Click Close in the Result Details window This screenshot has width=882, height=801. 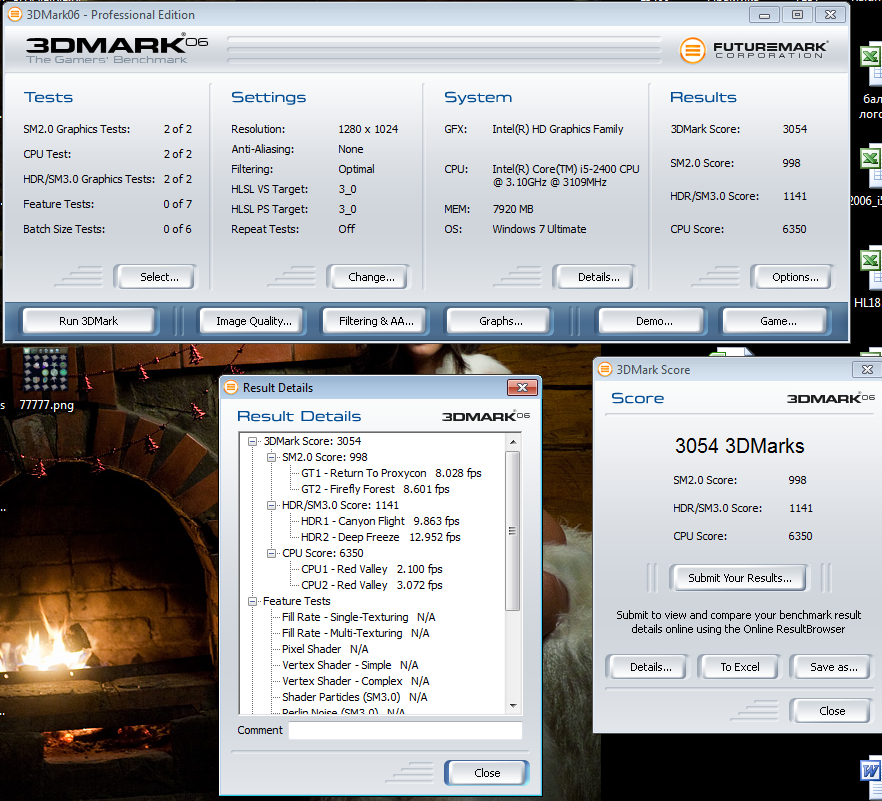point(487,773)
